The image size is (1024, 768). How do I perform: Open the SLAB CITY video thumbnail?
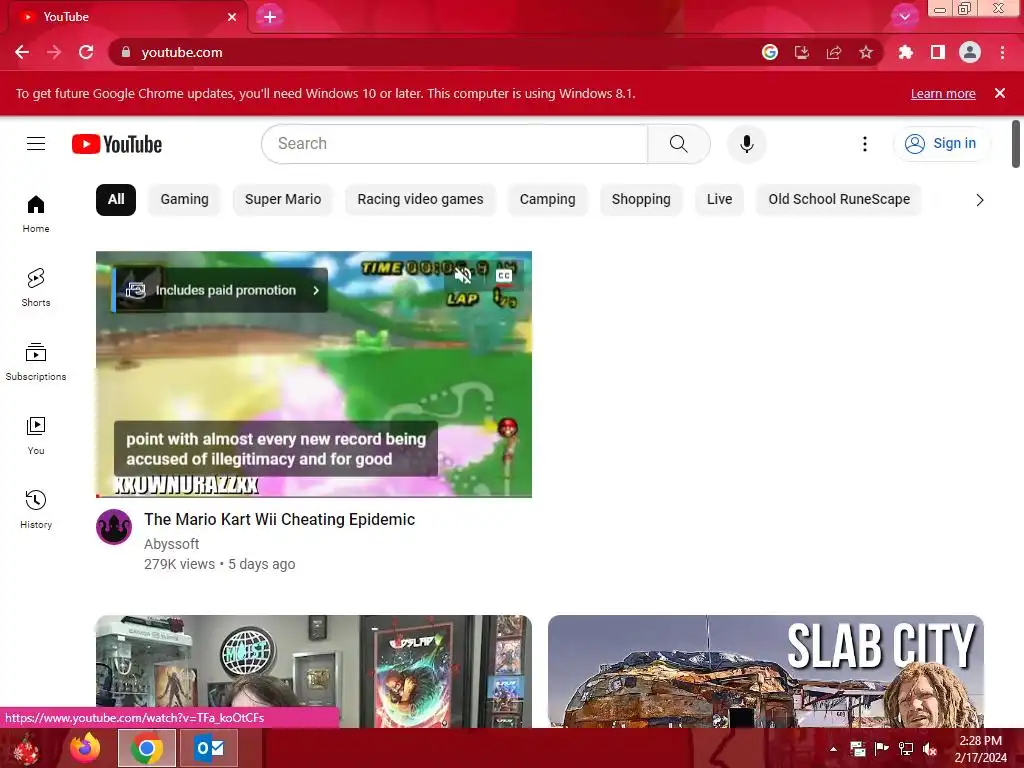tap(765, 671)
